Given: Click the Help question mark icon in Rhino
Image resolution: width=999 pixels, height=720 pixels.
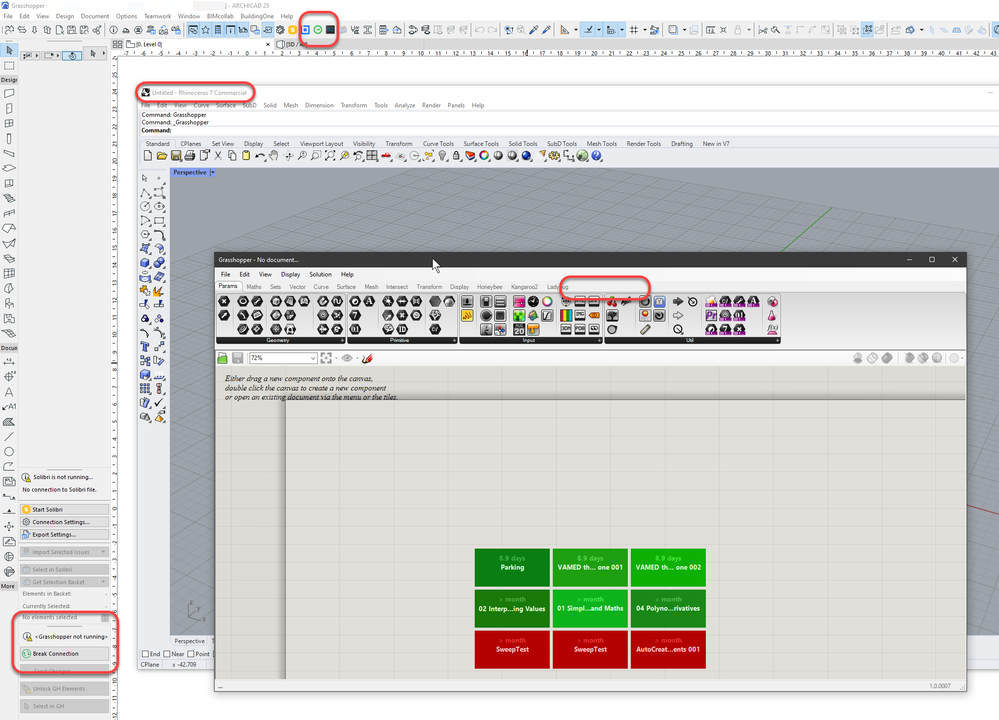Looking at the screenshot, I should click(596, 156).
